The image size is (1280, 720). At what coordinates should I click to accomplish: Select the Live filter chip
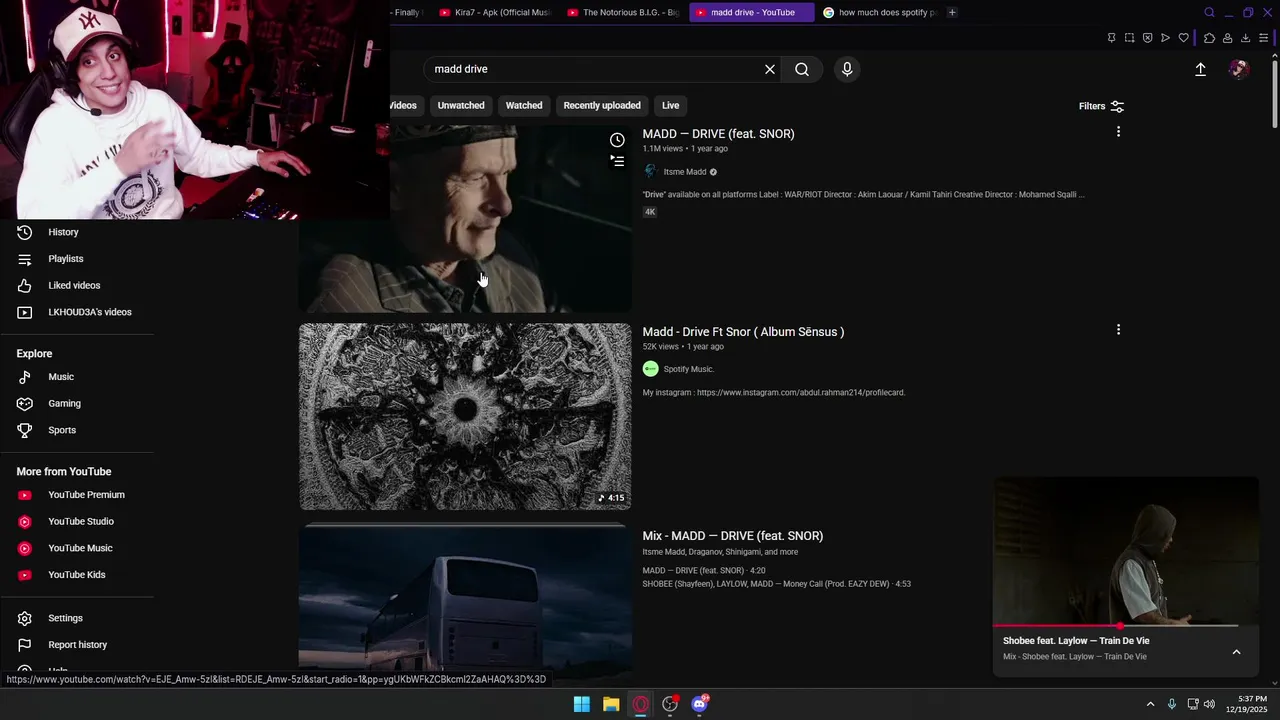[670, 105]
